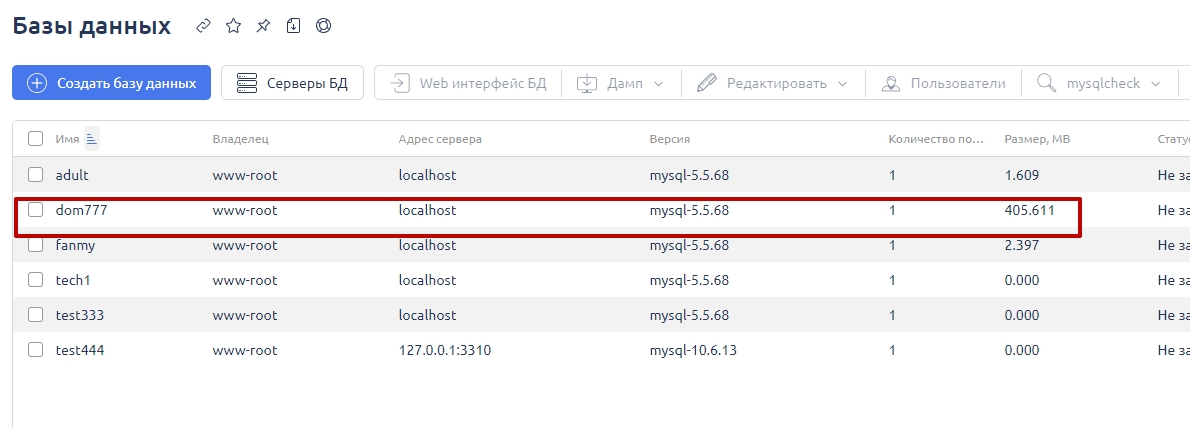Viewport: 1190px width, 428px height.
Task: Click the Версия column header
Action: click(670, 139)
